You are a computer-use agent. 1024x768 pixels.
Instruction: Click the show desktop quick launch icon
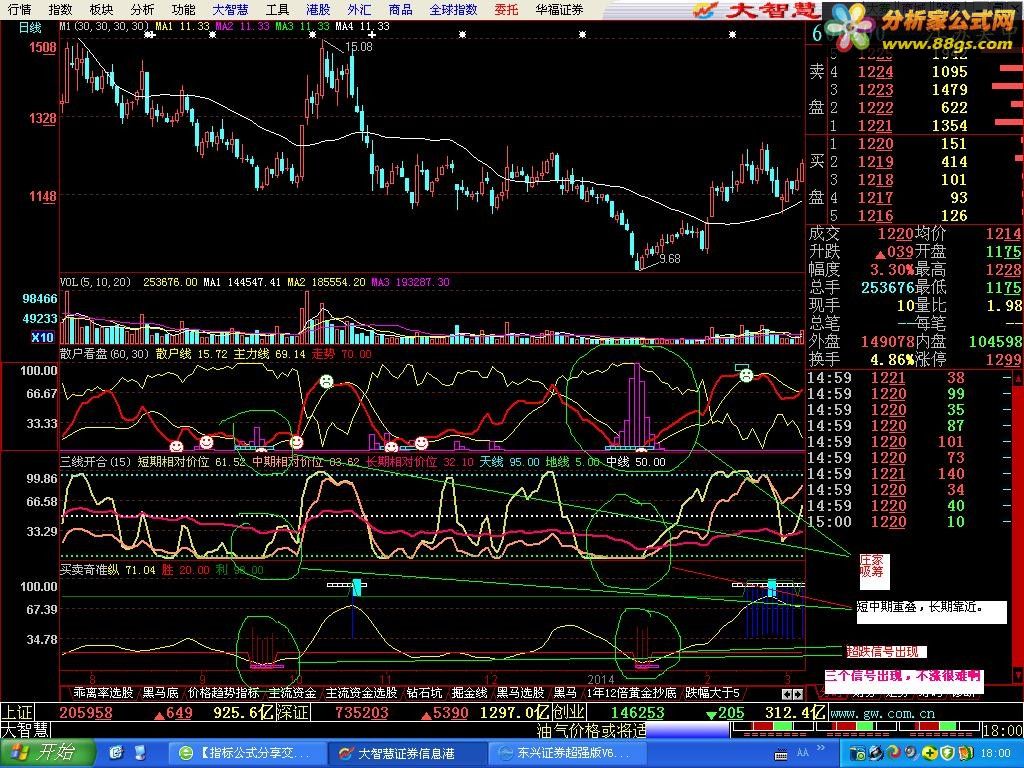(x=139, y=753)
